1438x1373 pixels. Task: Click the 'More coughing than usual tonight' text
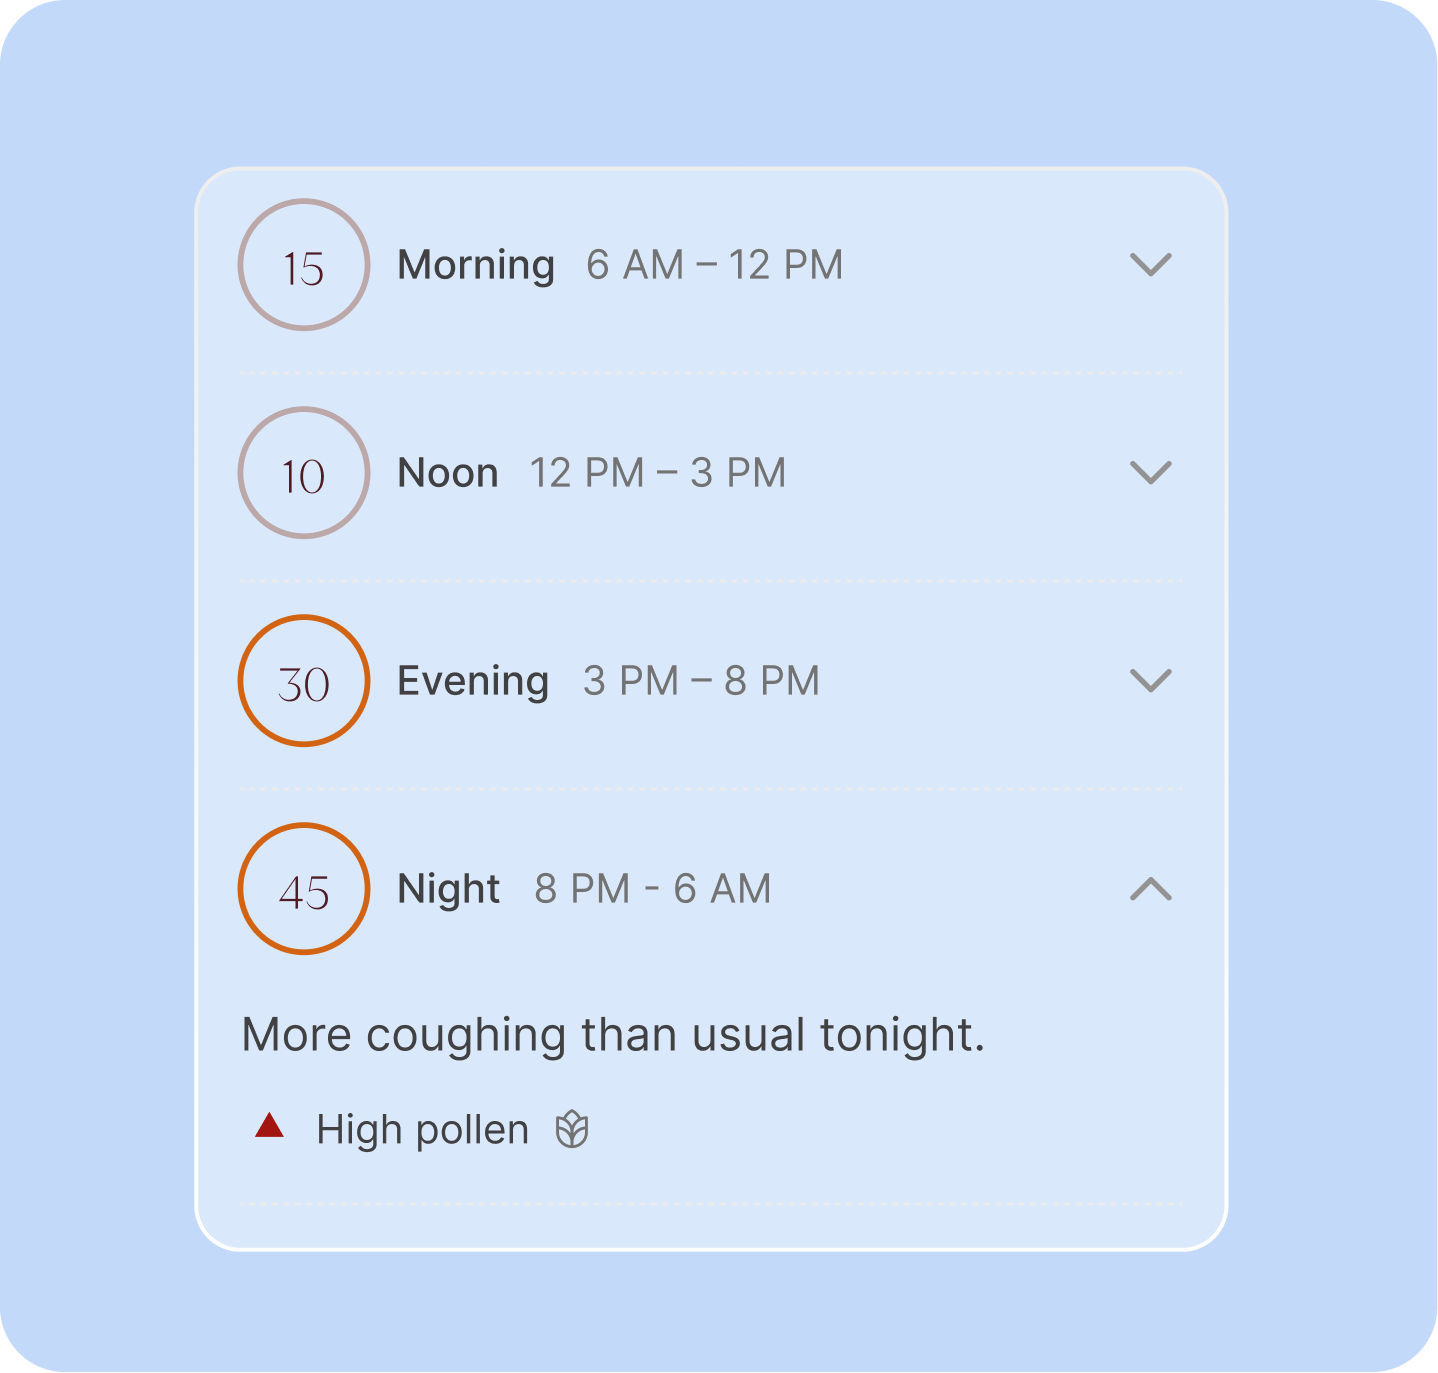pos(613,1035)
